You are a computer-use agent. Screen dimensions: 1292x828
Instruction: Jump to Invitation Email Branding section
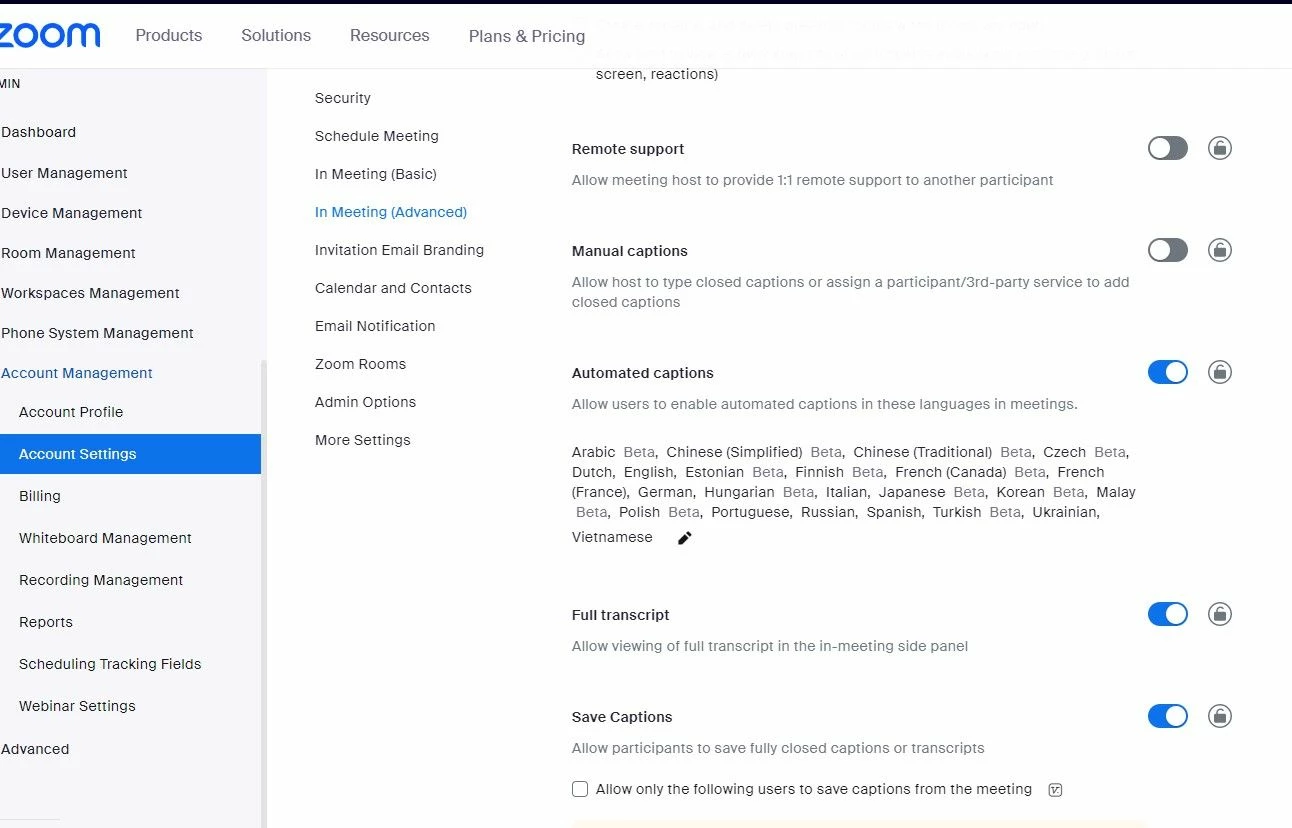click(x=399, y=250)
